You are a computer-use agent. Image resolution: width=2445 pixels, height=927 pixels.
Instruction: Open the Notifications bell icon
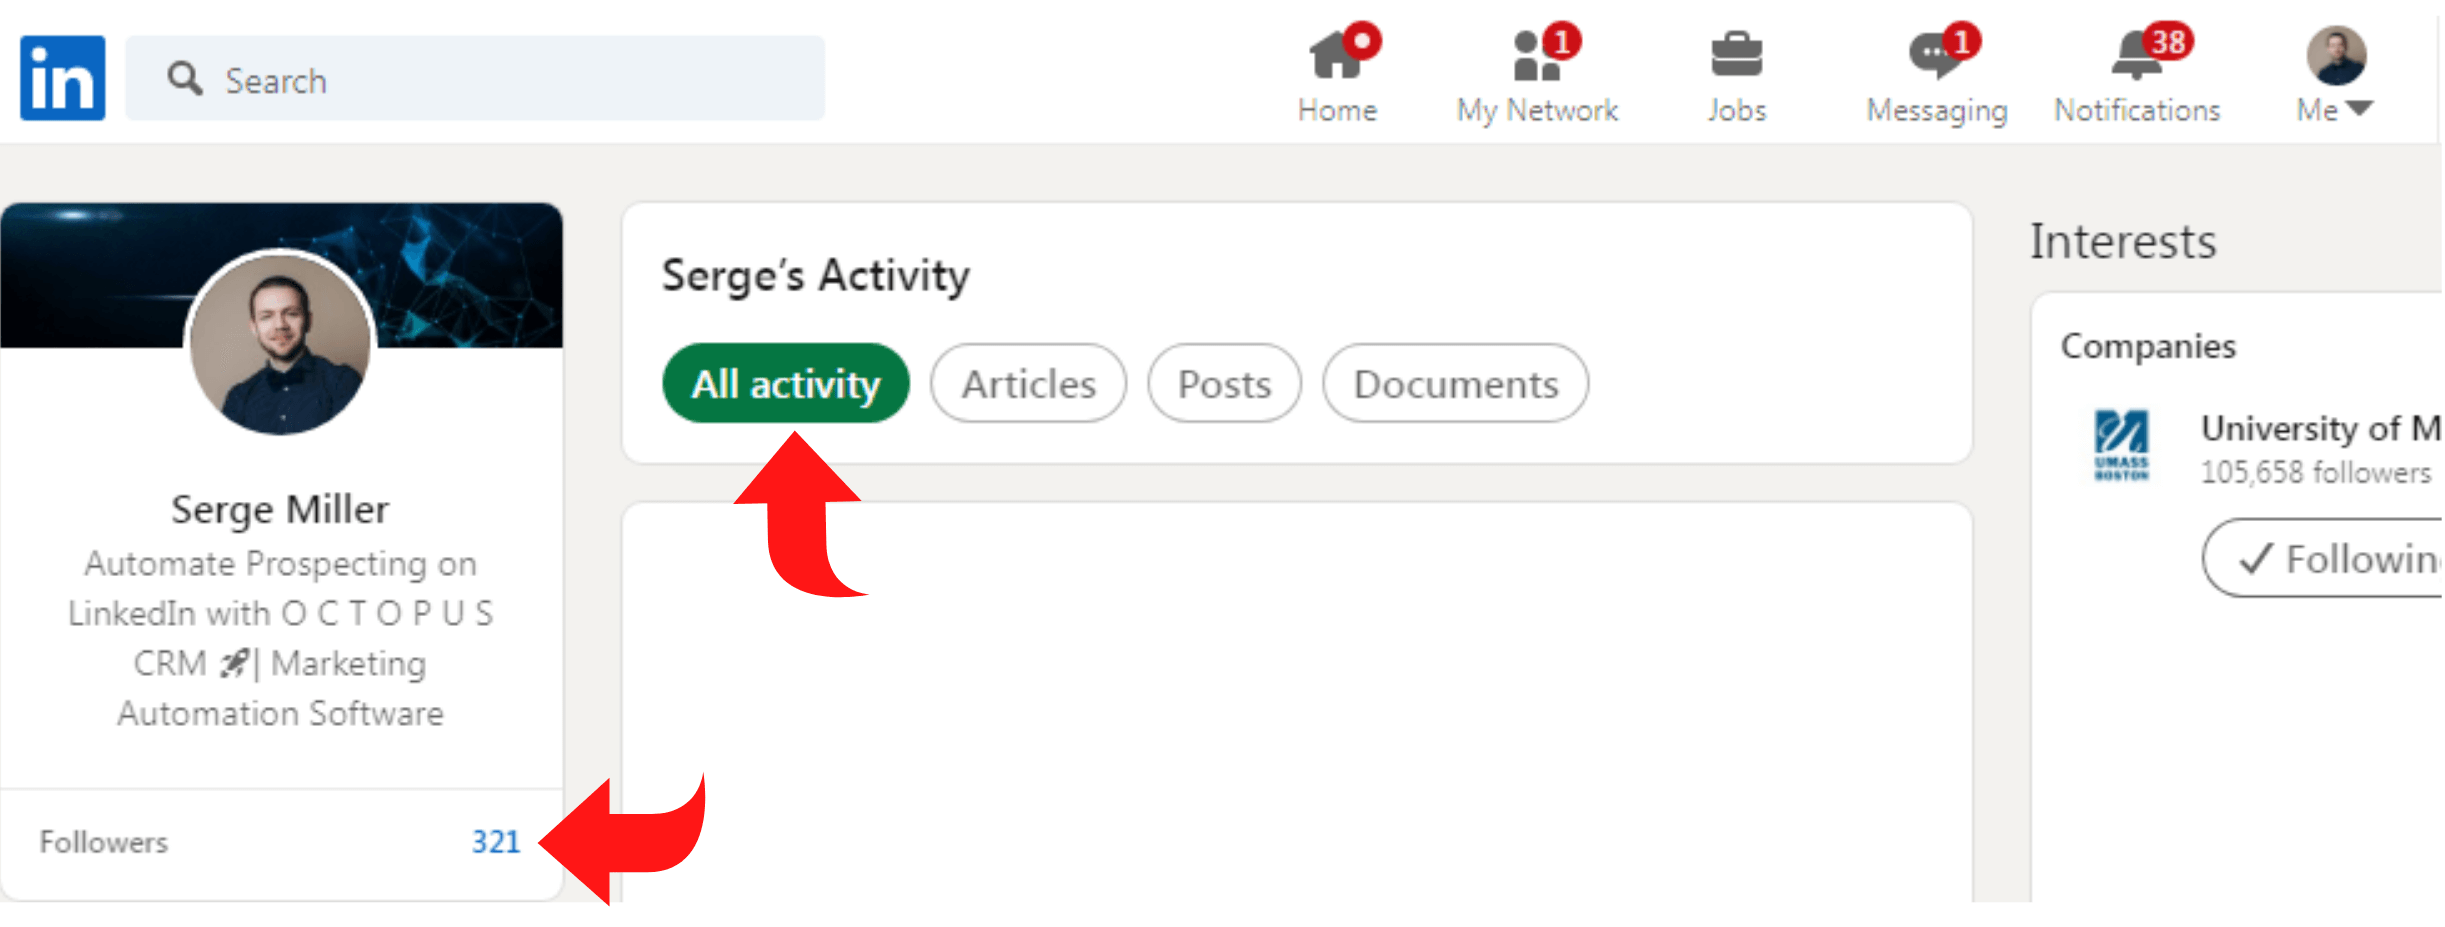(x=2137, y=55)
